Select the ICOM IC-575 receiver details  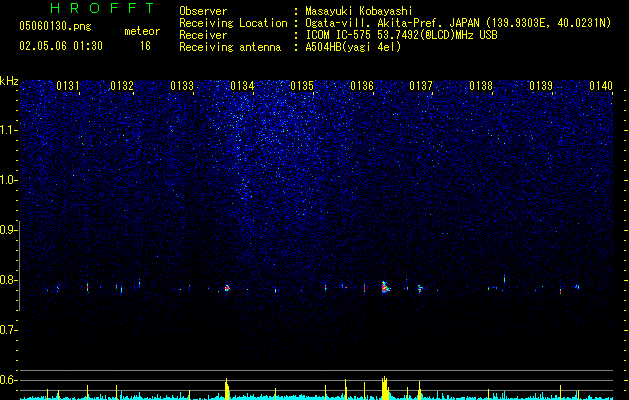[401, 35]
